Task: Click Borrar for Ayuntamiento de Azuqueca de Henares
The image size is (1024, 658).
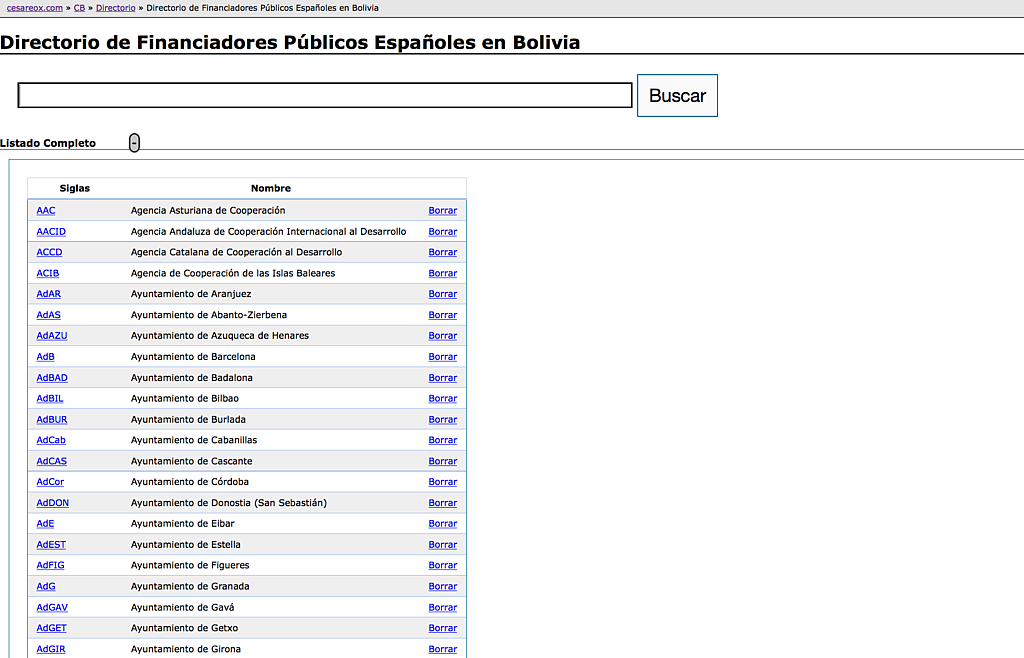Action: pyautogui.click(x=443, y=336)
